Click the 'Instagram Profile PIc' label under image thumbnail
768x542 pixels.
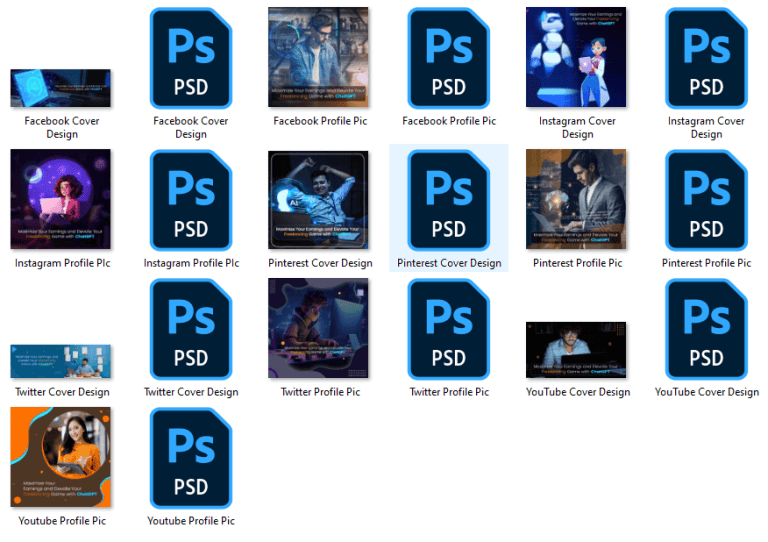62,263
